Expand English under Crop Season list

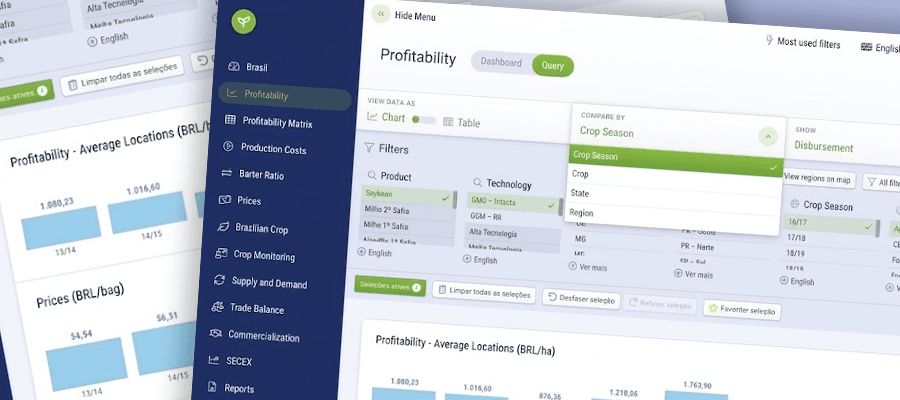tap(797, 281)
